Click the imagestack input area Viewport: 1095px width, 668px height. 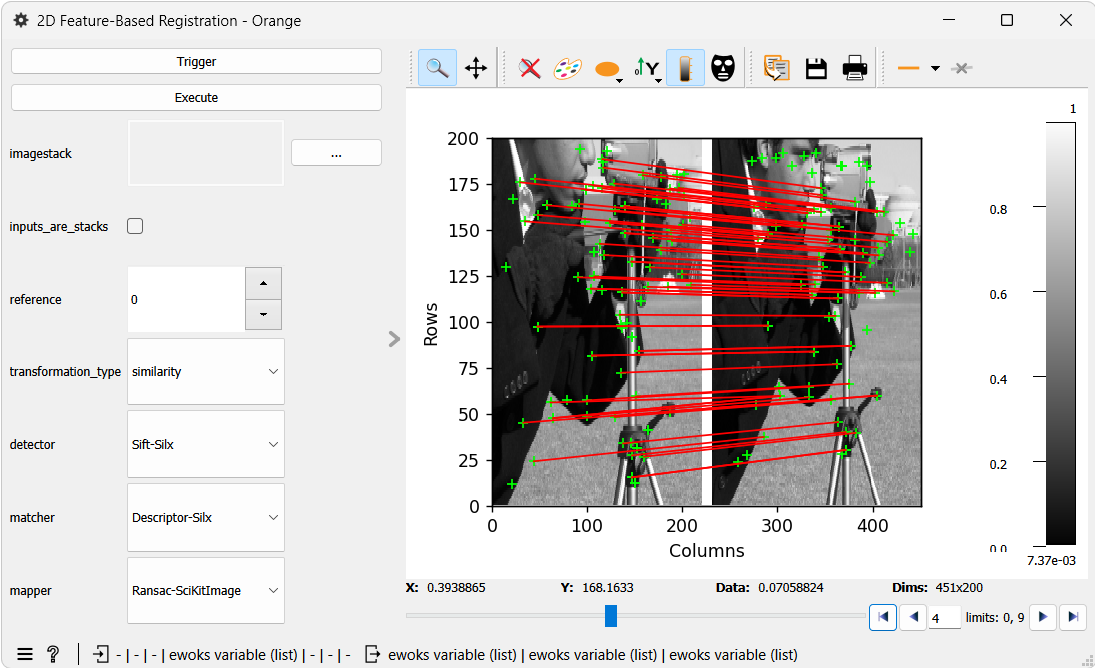206,153
